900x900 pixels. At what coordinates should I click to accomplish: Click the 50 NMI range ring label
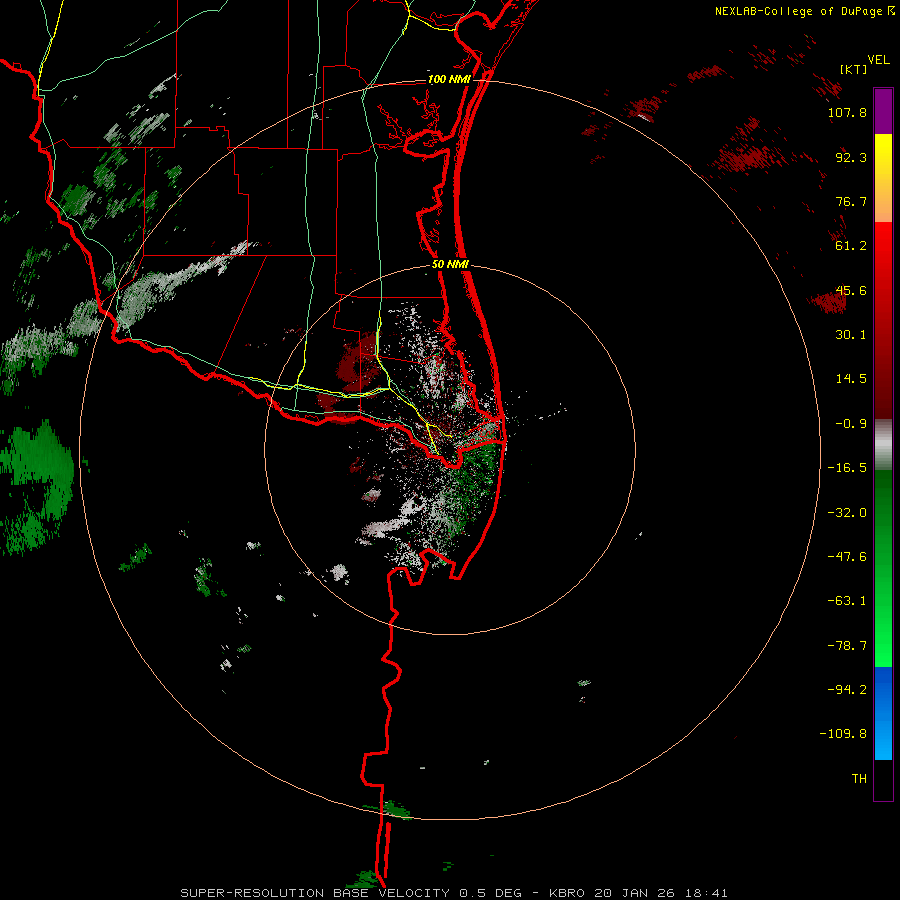(x=450, y=264)
